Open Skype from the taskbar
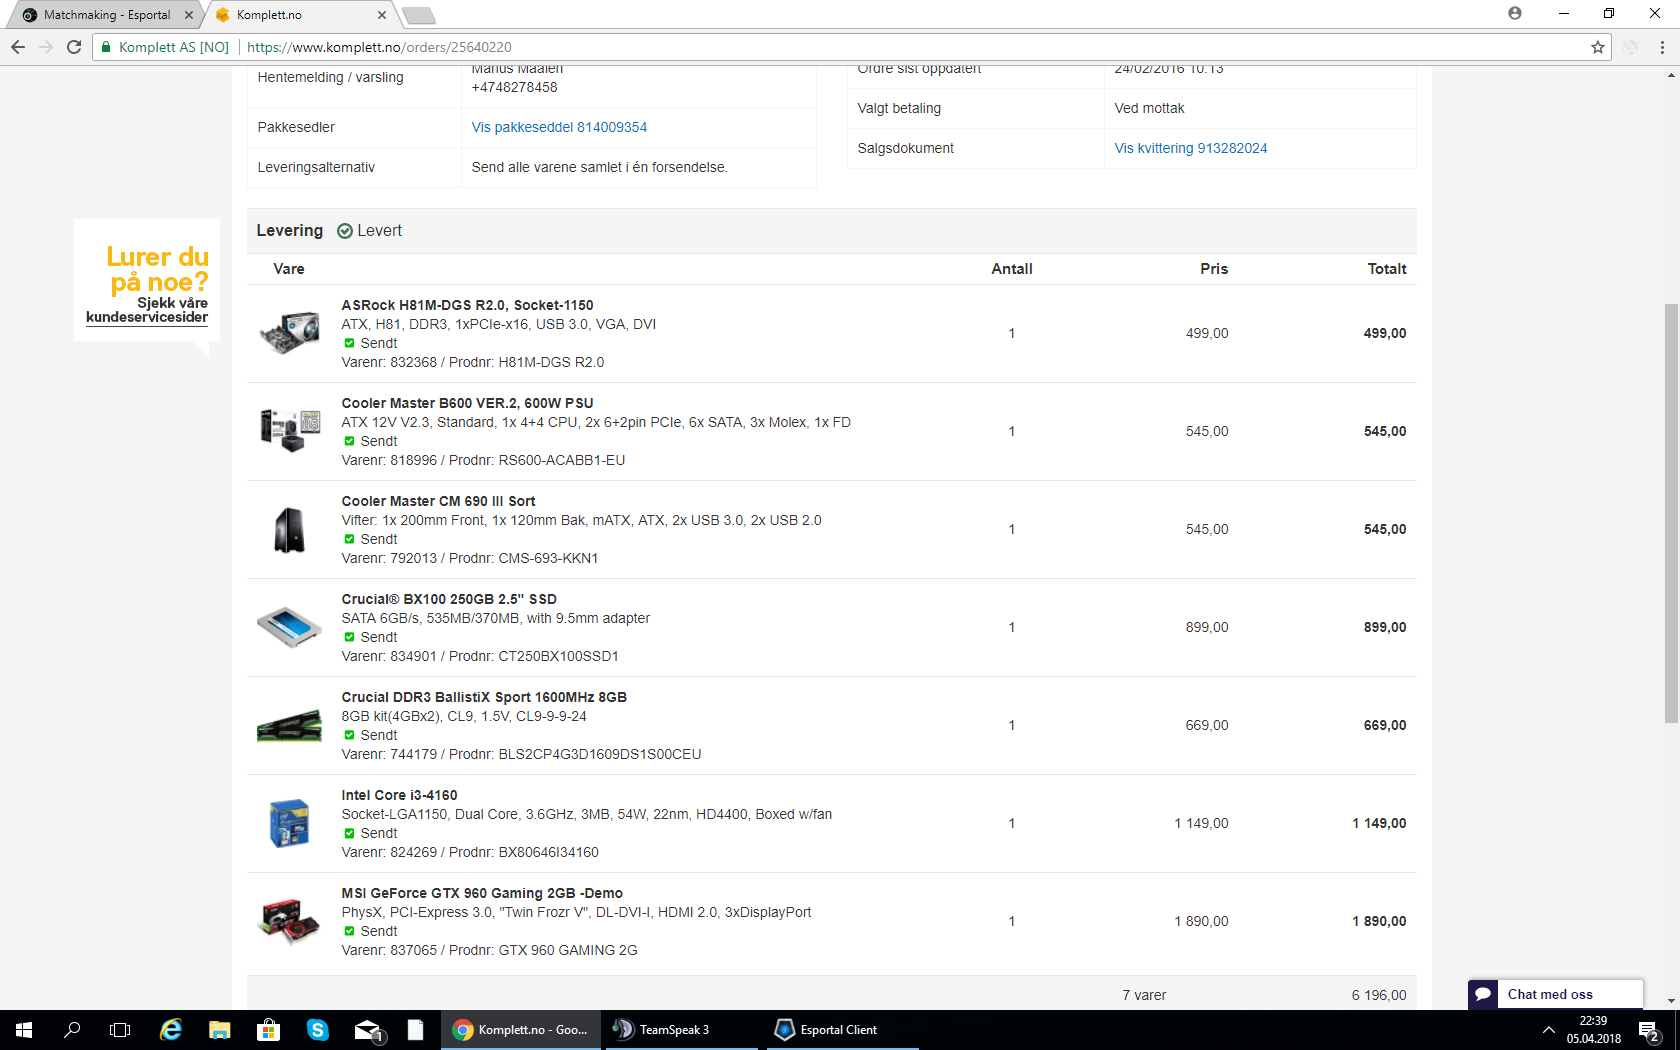Screen dimensions: 1680x1050 (x=318, y=1030)
